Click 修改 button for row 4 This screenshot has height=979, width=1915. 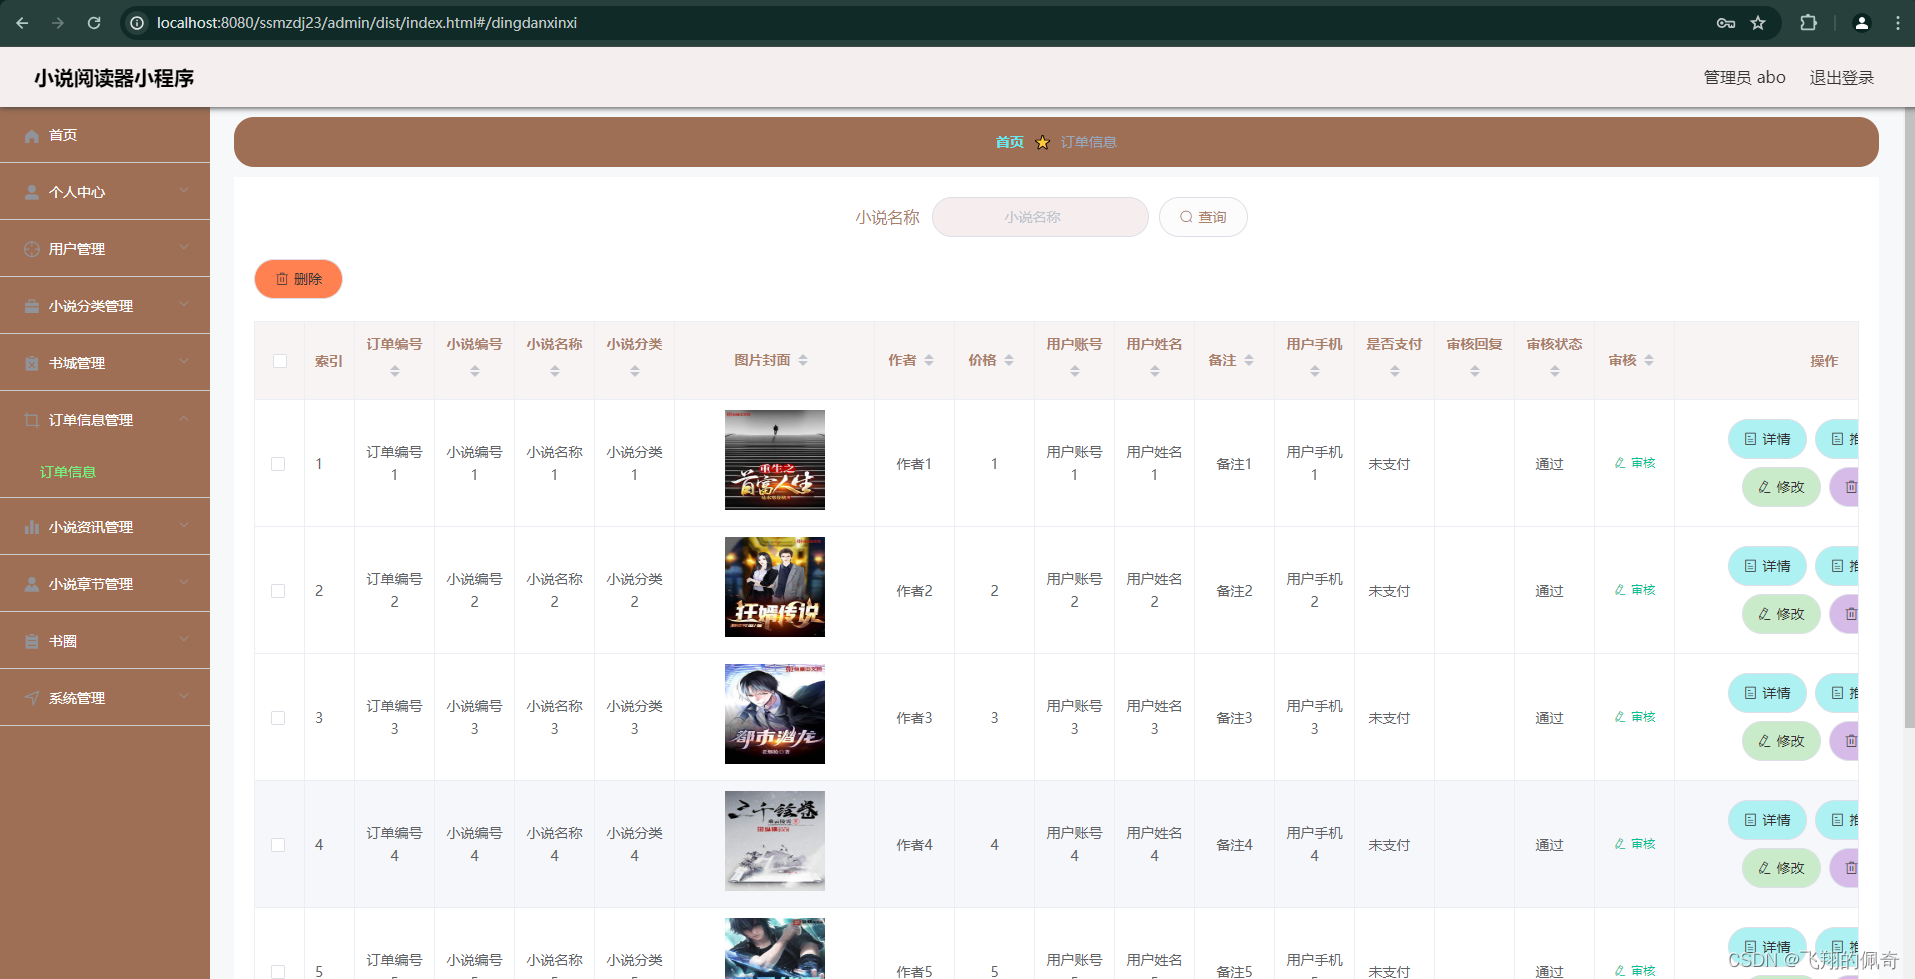coord(1781,868)
